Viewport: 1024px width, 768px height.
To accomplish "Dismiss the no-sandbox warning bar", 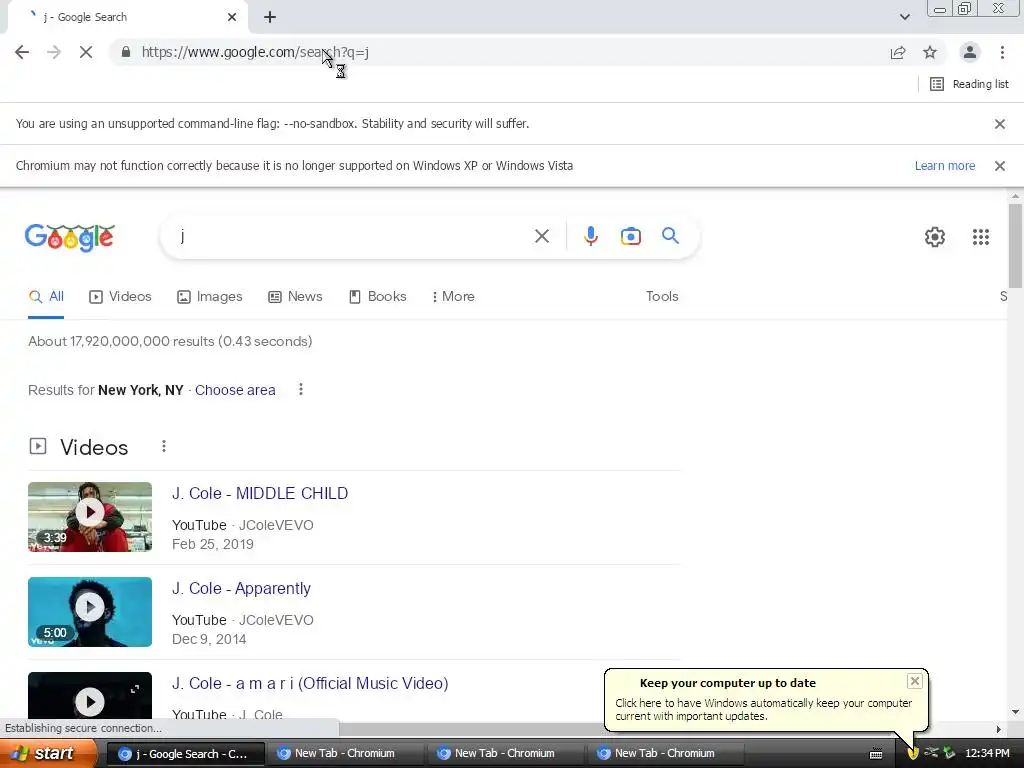I will pyautogui.click(x=999, y=124).
